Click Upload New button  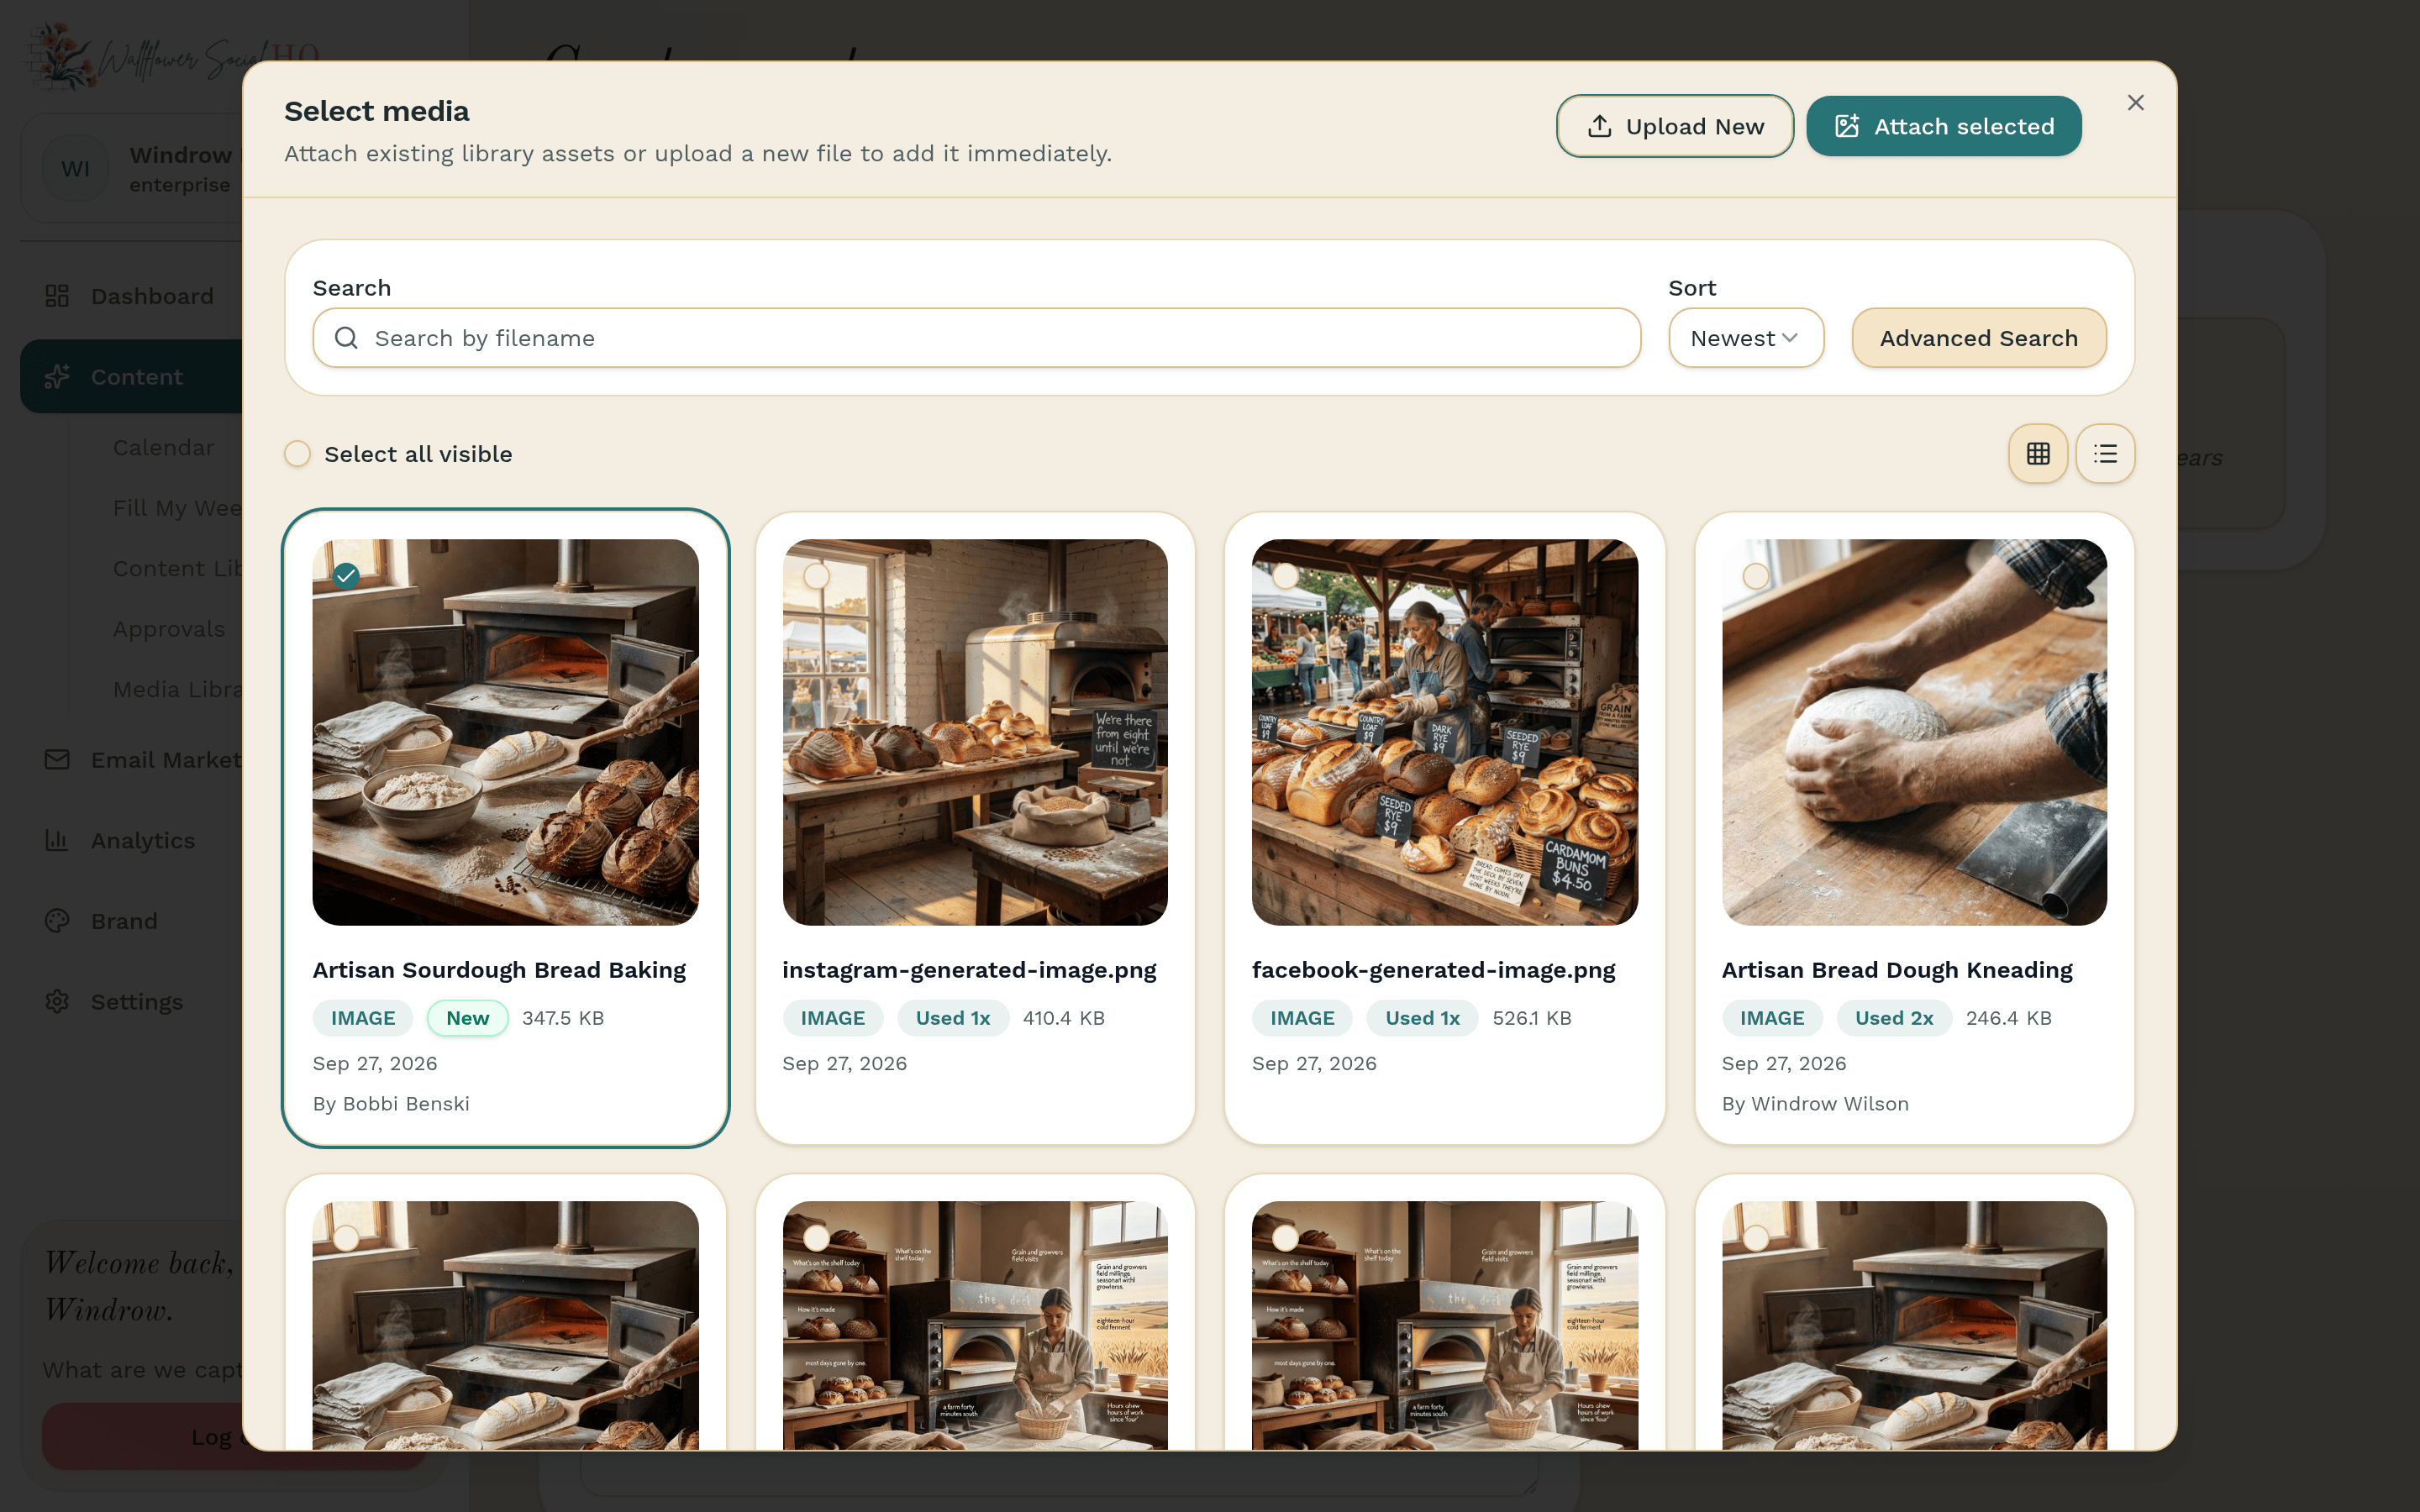1675,126
